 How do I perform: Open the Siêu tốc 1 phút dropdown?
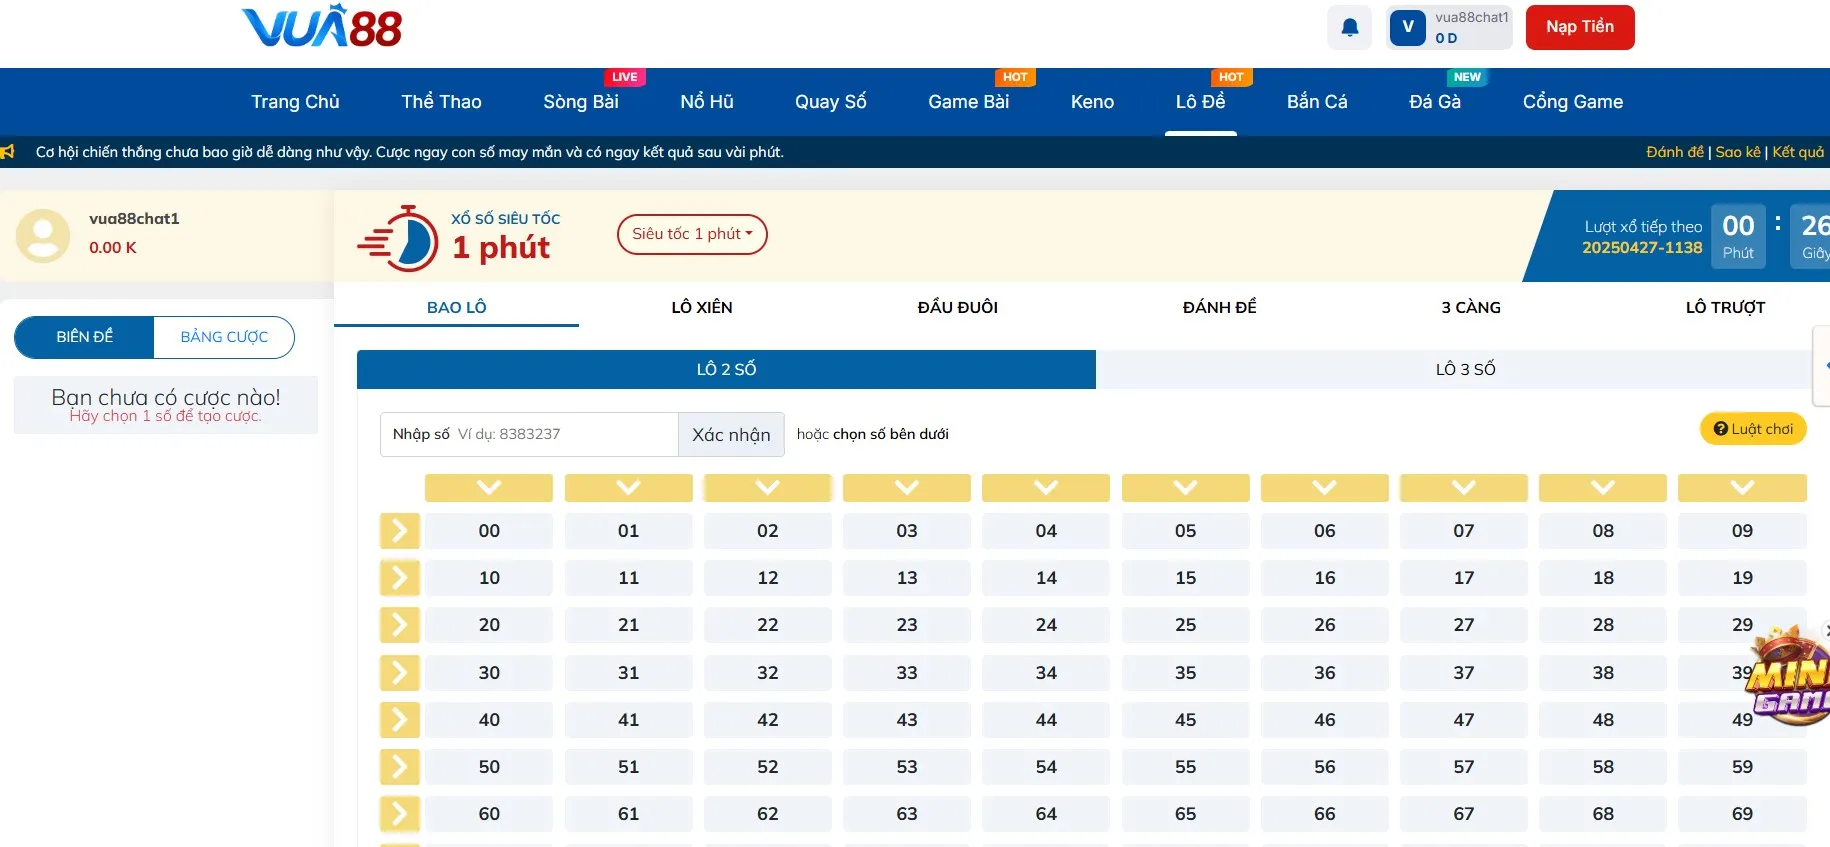tap(692, 234)
